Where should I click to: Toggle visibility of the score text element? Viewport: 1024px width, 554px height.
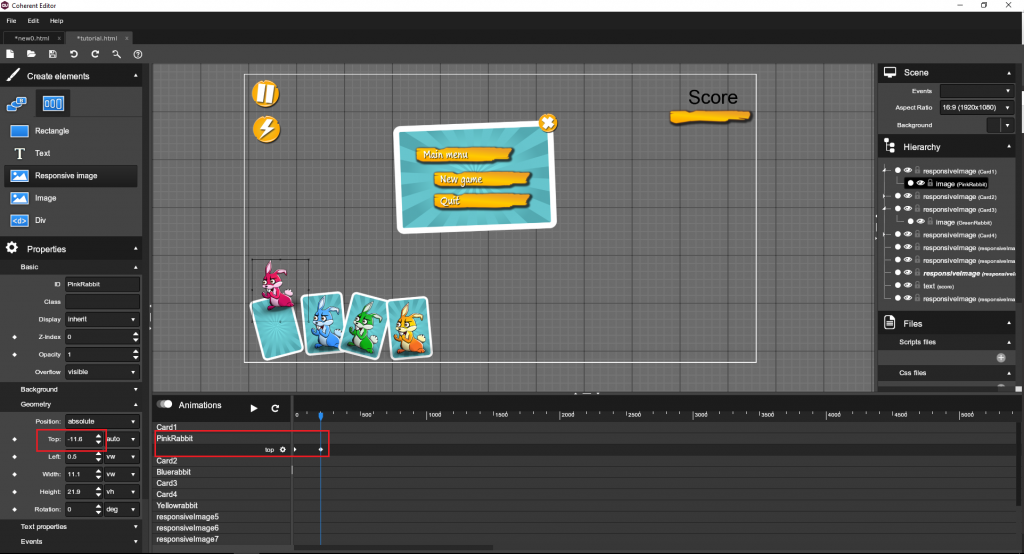(x=908, y=286)
